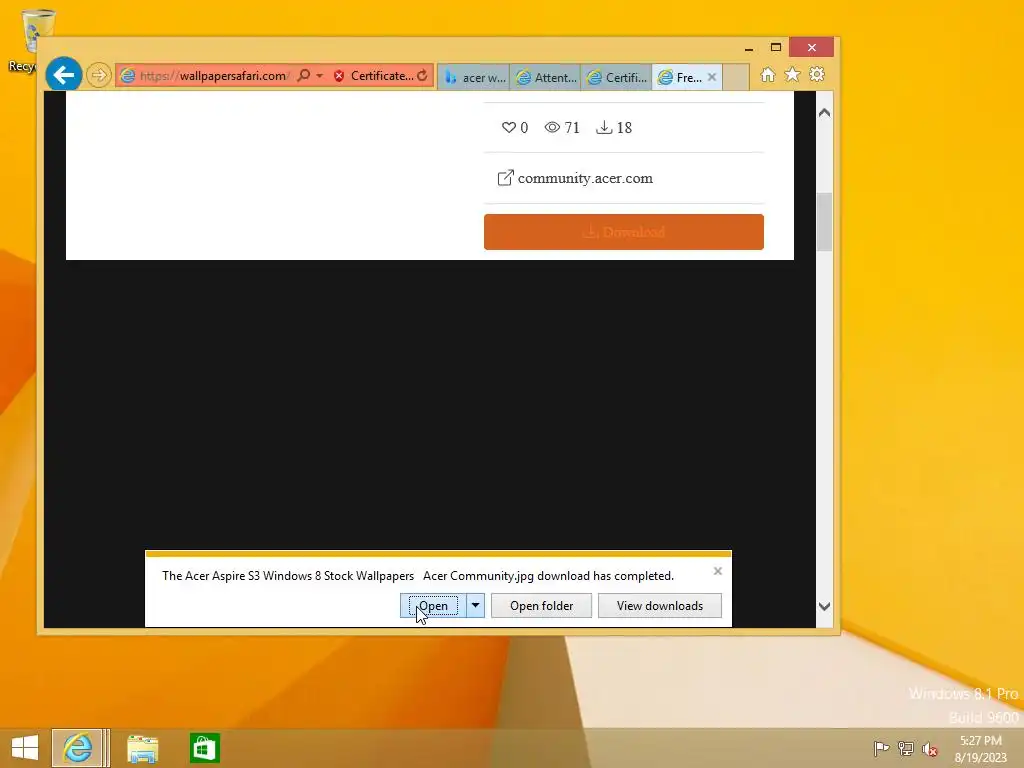Viewport: 1024px width, 768px height.
Task: Click the orange Download button
Action: coord(624,232)
